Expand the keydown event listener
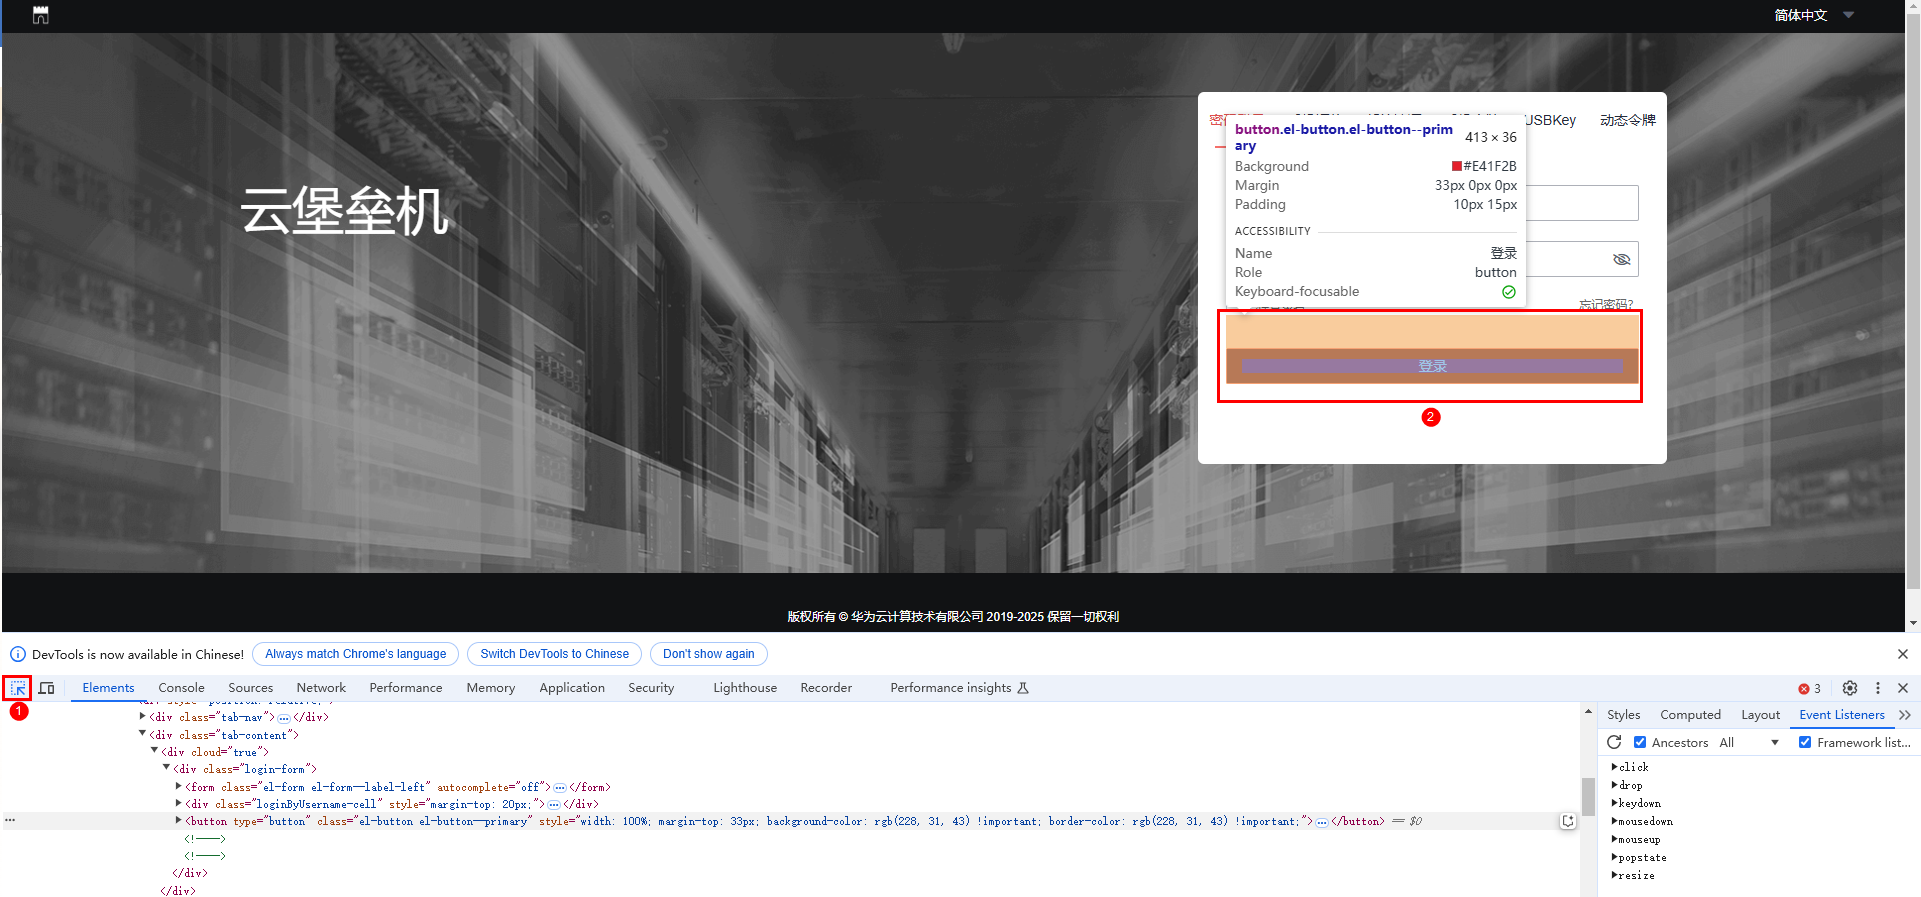The height and width of the screenshot is (897, 1921). (x=1614, y=803)
